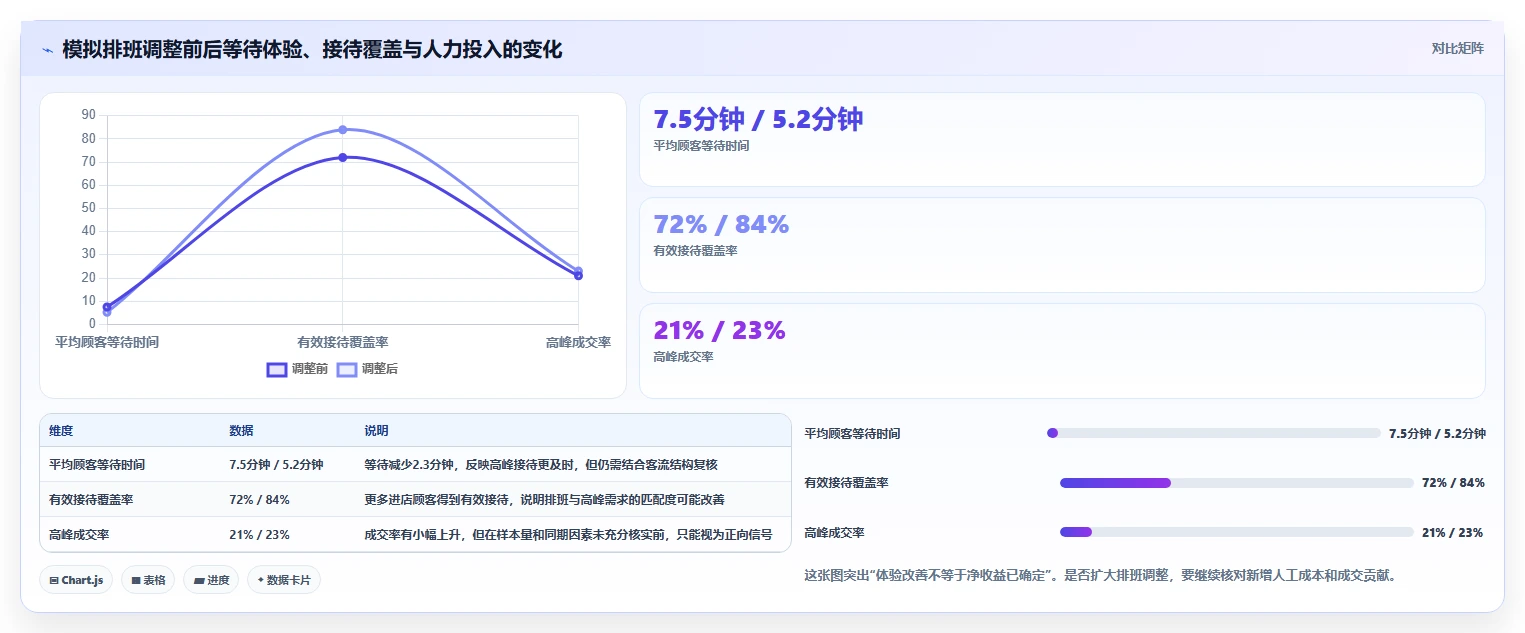Click the 调整前 data point for 高峰成交率
This screenshot has height=633, width=1525.
[x=578, y=276]
